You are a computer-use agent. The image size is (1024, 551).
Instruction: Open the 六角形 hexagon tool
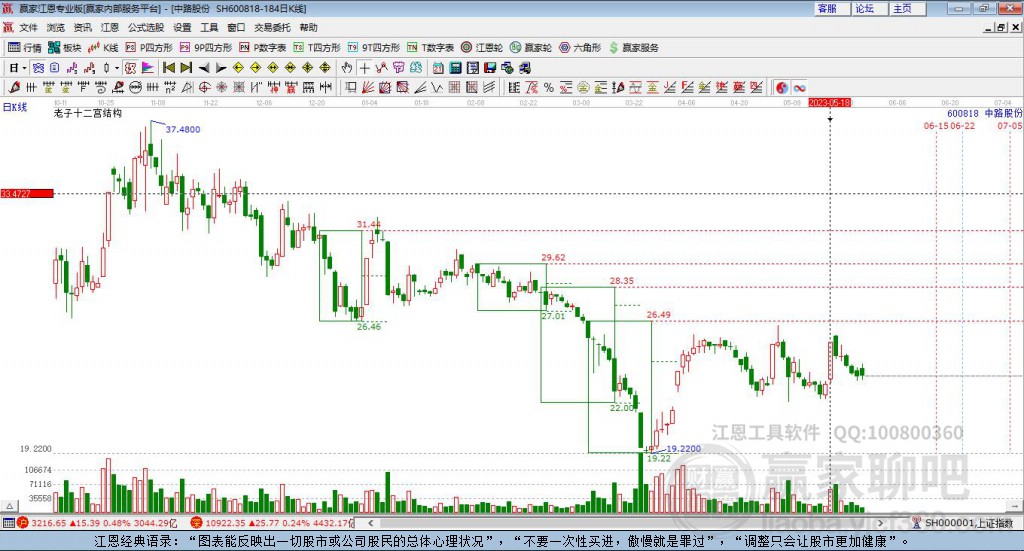coord(580,48)
